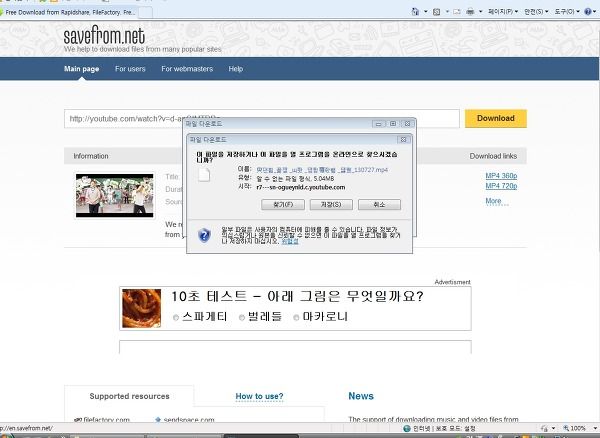Click the Print toolbar icon
This screenshot has height=438, width=600.
tap(470, 12)
